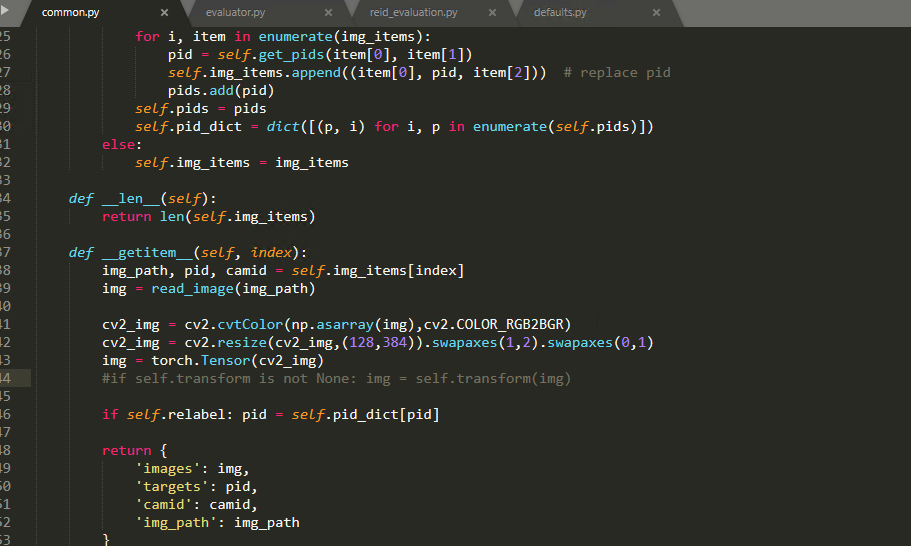Click 'self.img_items.append' call

254,73
